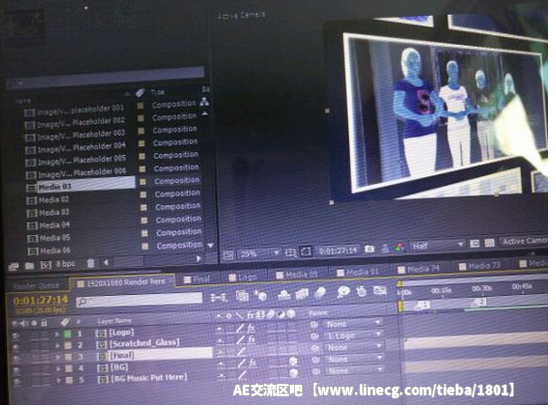Enable motion blur with the timeline icon

click(320, 293)
